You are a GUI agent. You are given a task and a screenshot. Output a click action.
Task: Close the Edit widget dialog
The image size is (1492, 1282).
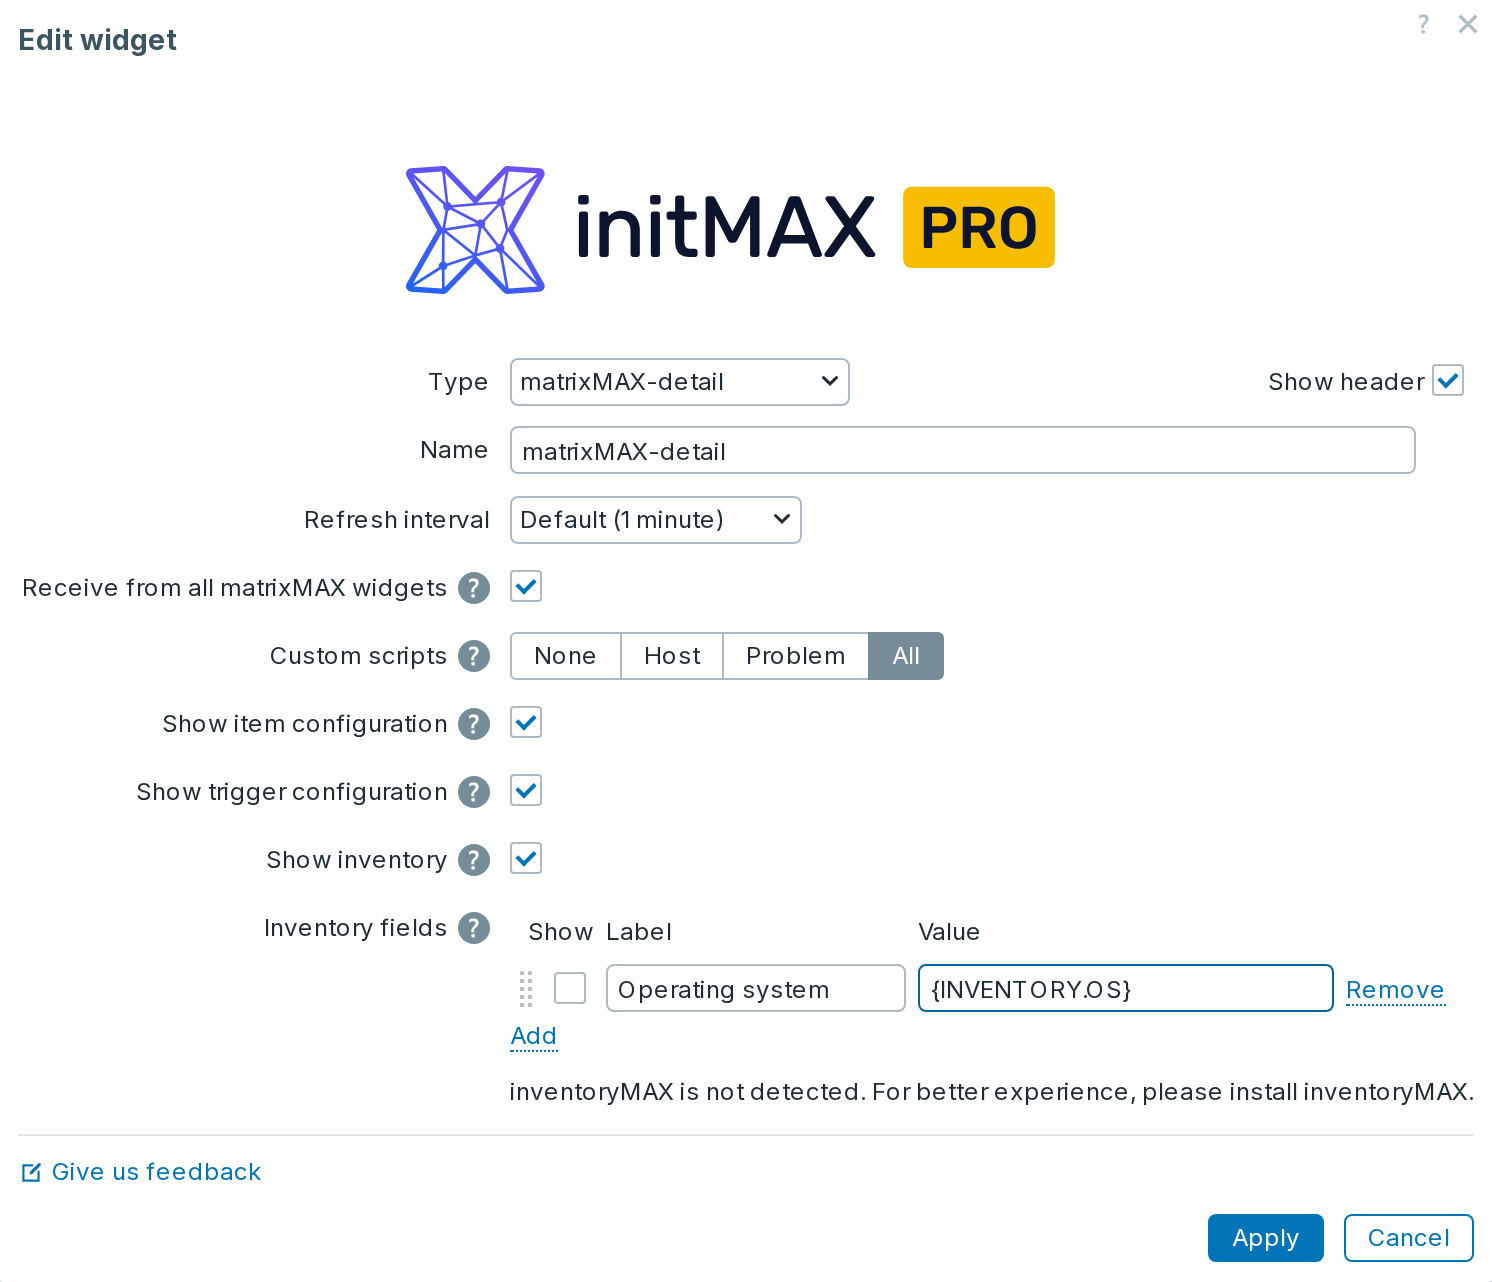1467,24
